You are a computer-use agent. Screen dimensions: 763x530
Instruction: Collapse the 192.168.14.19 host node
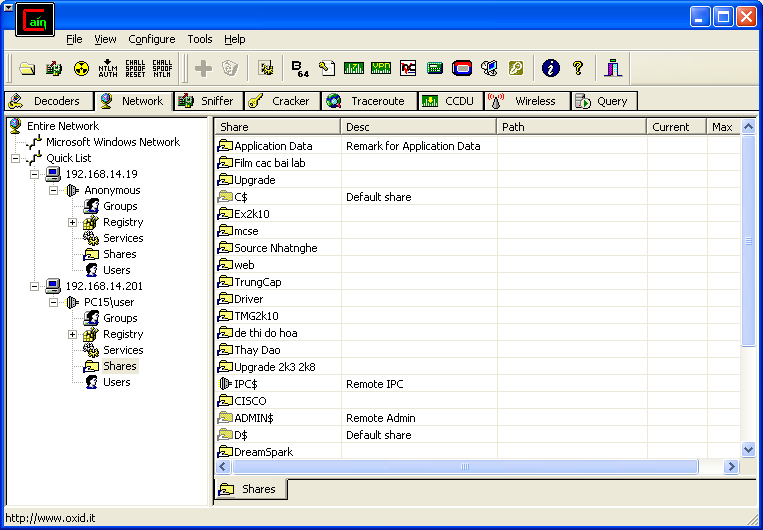pyautogui.click(x=34, y=174)
